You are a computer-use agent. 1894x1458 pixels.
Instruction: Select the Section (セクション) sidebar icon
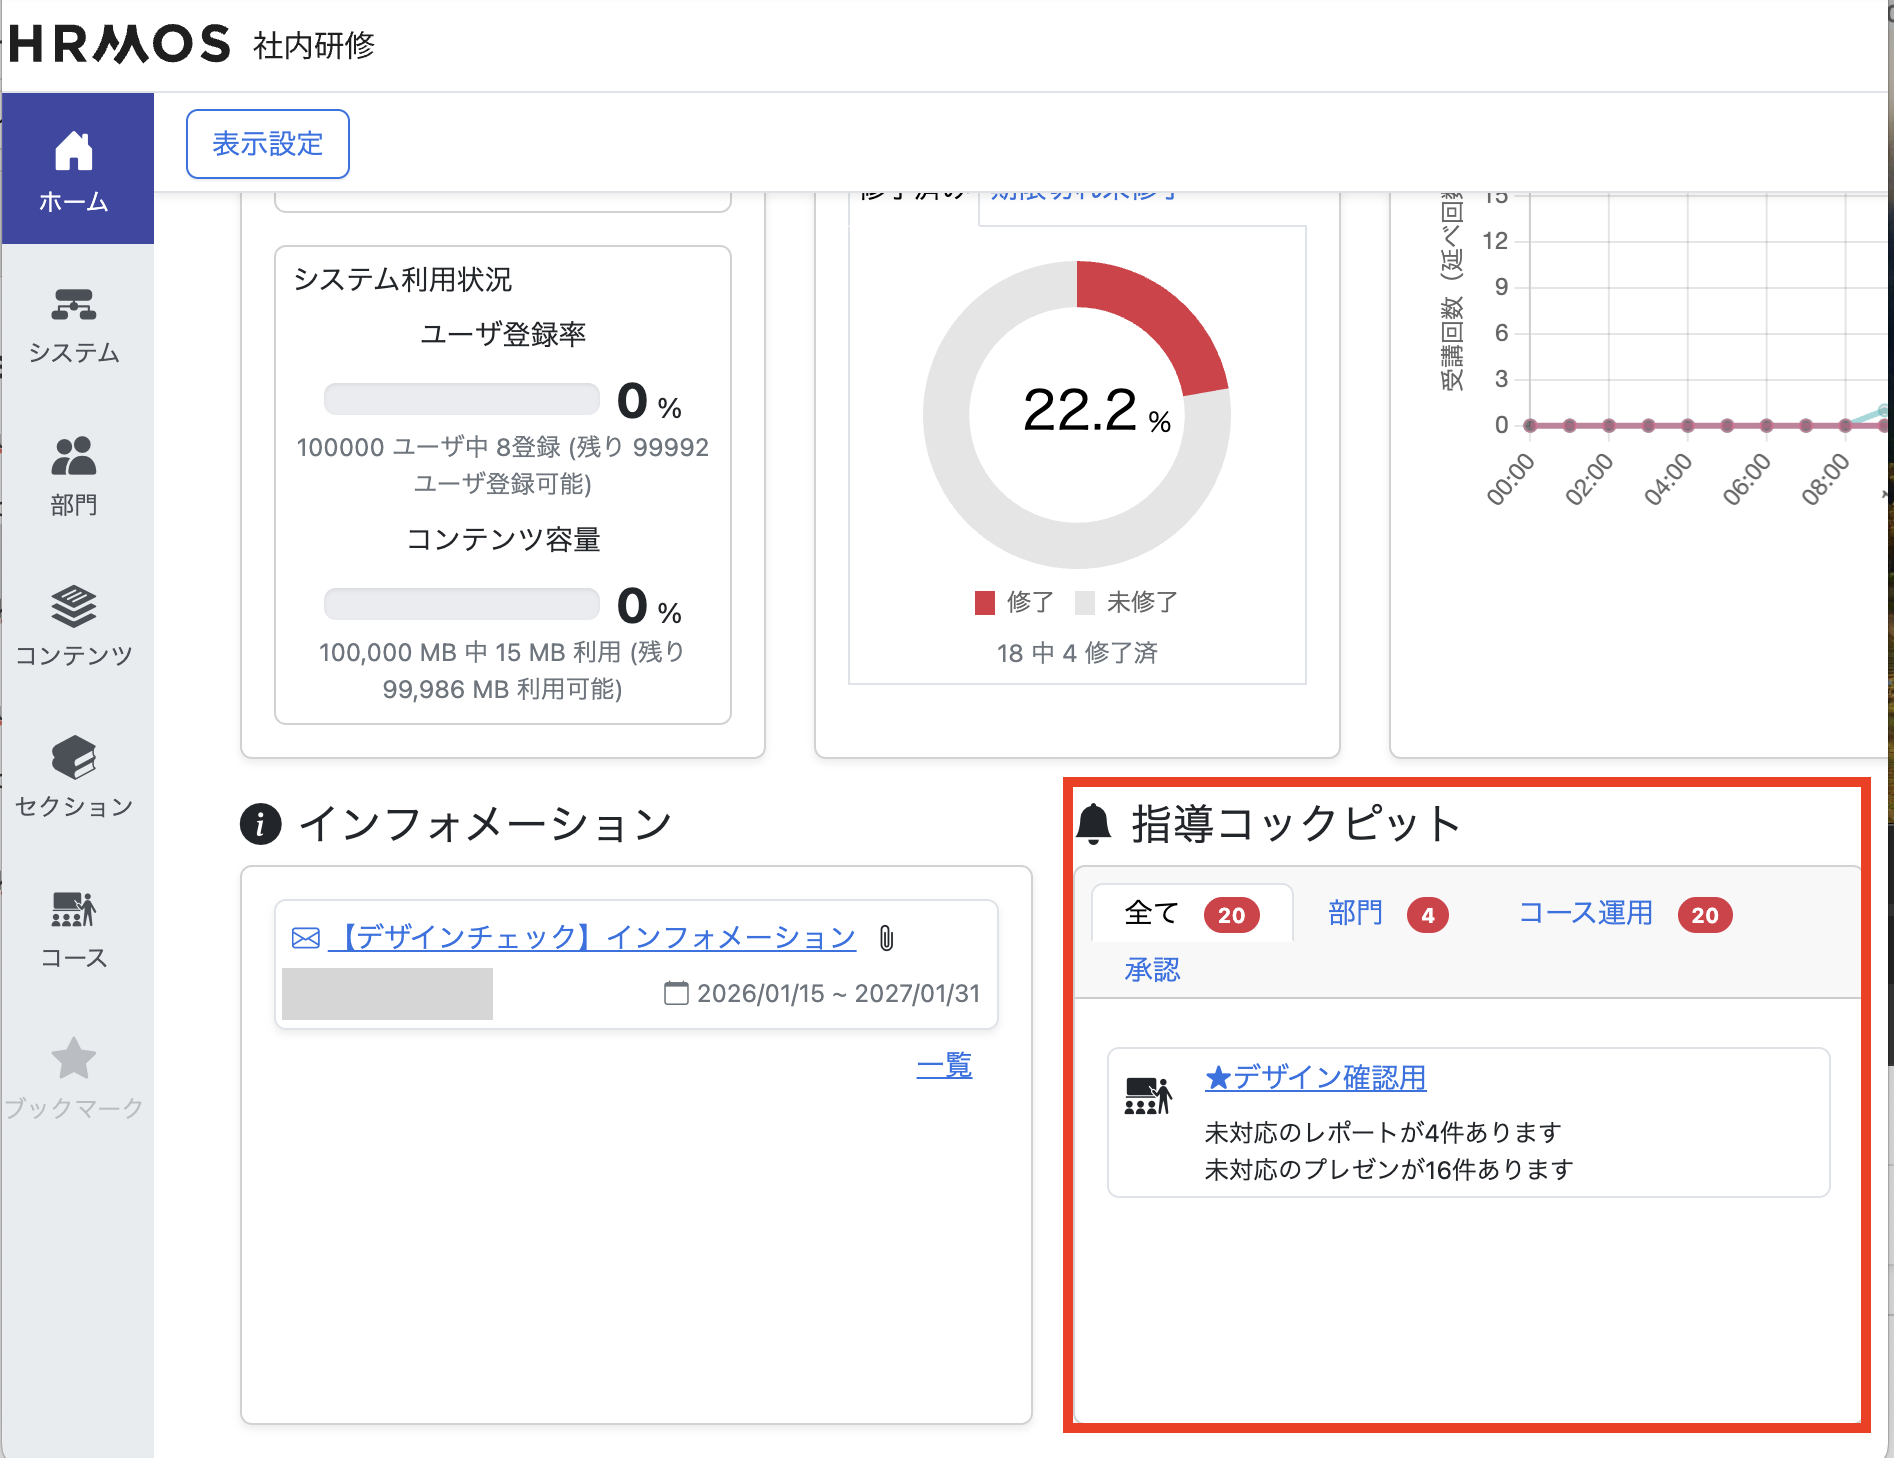point(74,759)
